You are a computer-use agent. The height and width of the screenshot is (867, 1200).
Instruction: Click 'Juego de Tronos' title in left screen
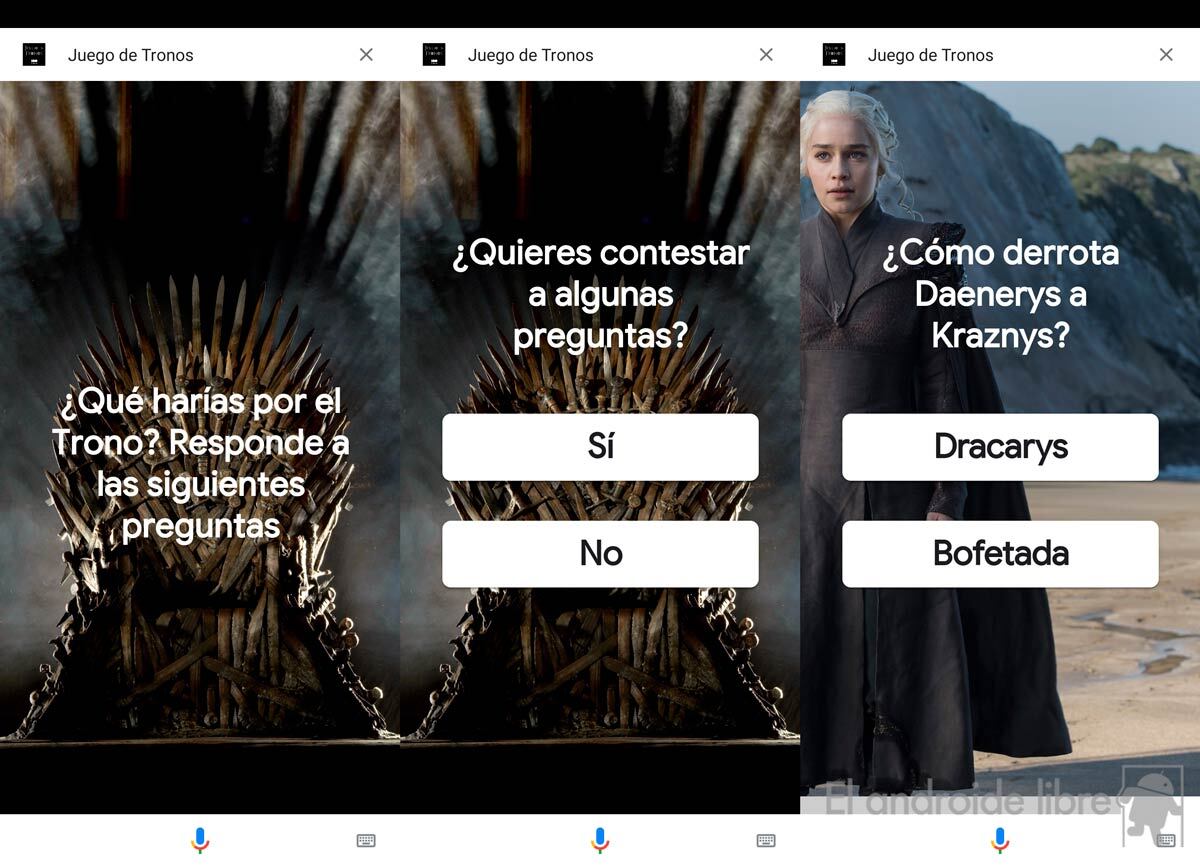tap(131, 55)
